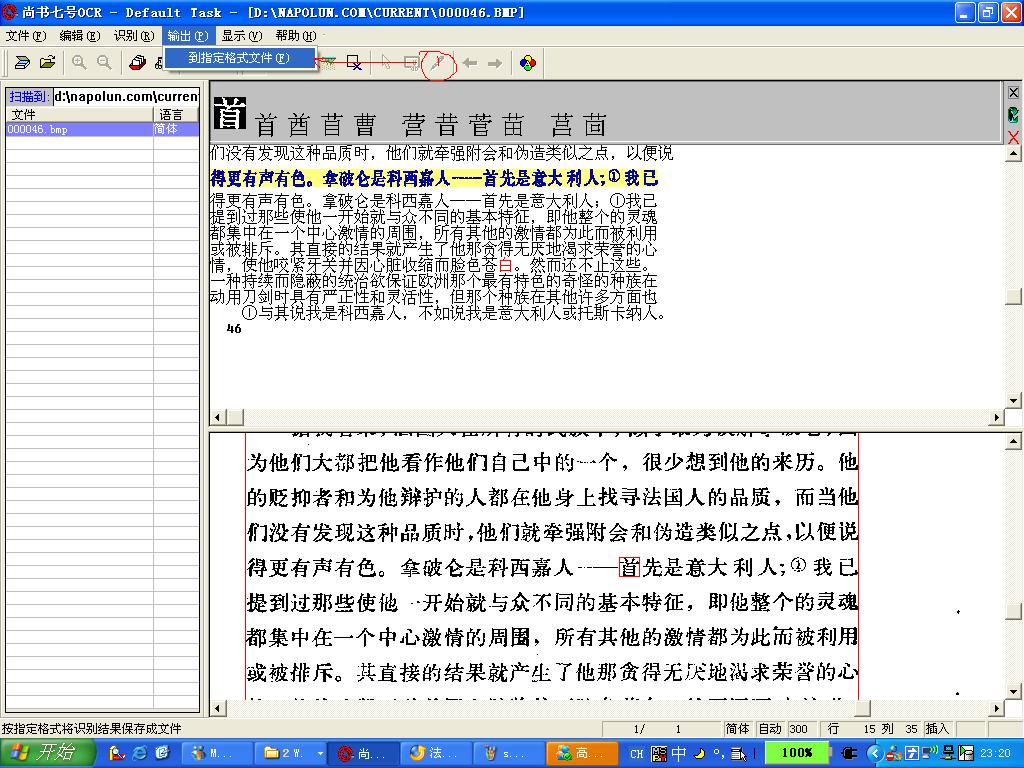Viewport: 1024px width, 768px height.
Task: Click the 尚... OCR taskbar button
Action: [363, 753]
